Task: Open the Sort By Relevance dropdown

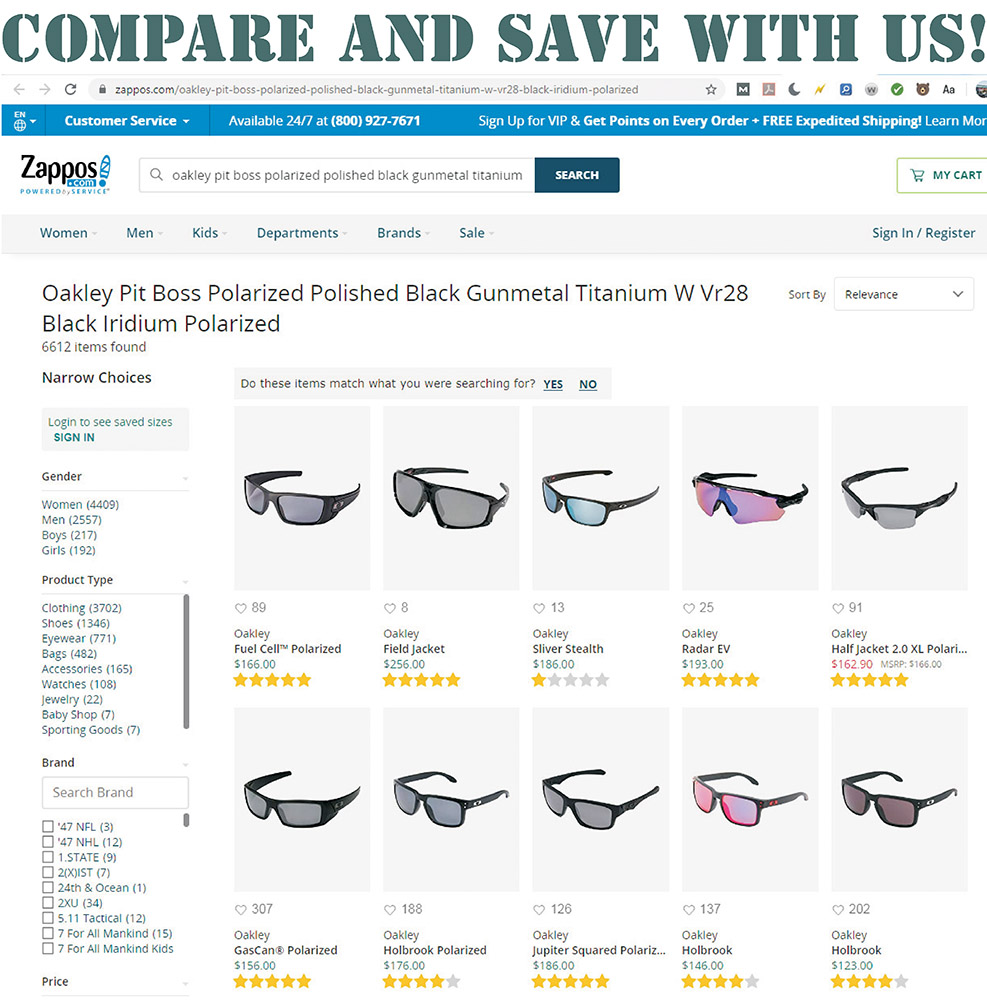Action: point(903,293)
